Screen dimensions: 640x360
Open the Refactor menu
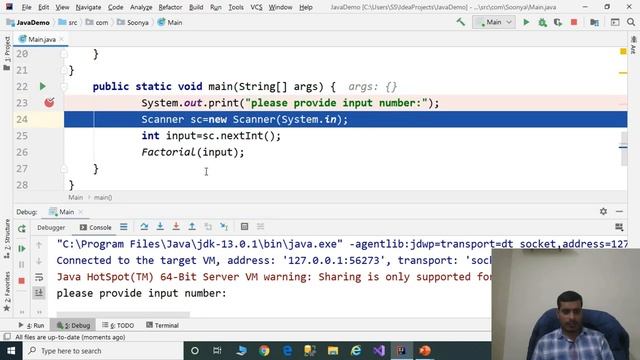pyautogui.click(x=170, y=7)
